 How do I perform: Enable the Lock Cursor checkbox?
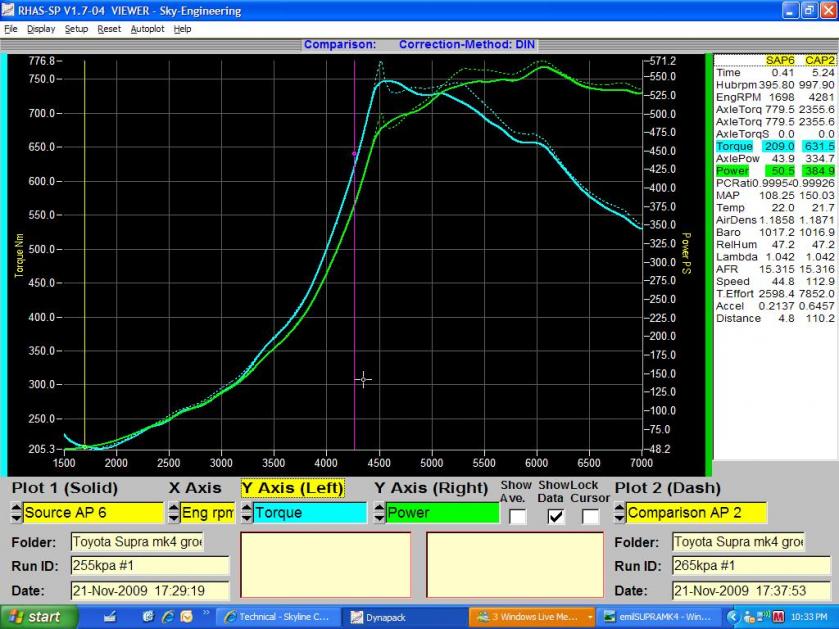point(591,517)
